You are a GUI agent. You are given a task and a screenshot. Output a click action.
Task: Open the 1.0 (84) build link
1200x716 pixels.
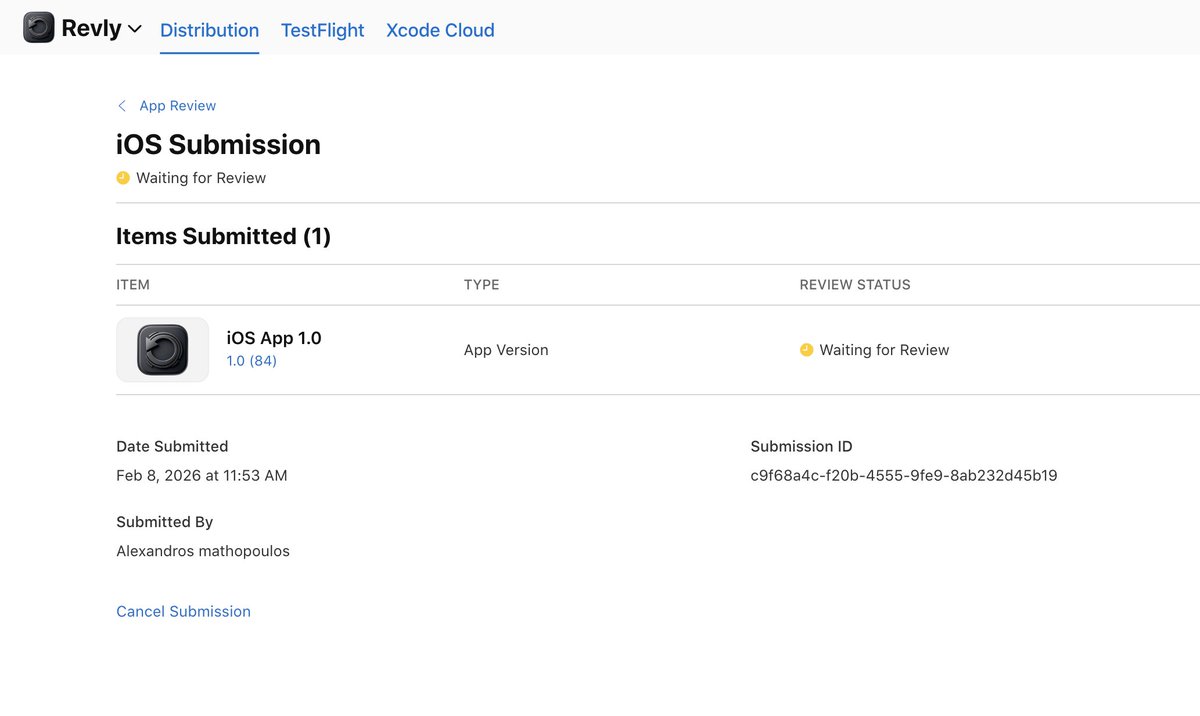coord(252,361)
